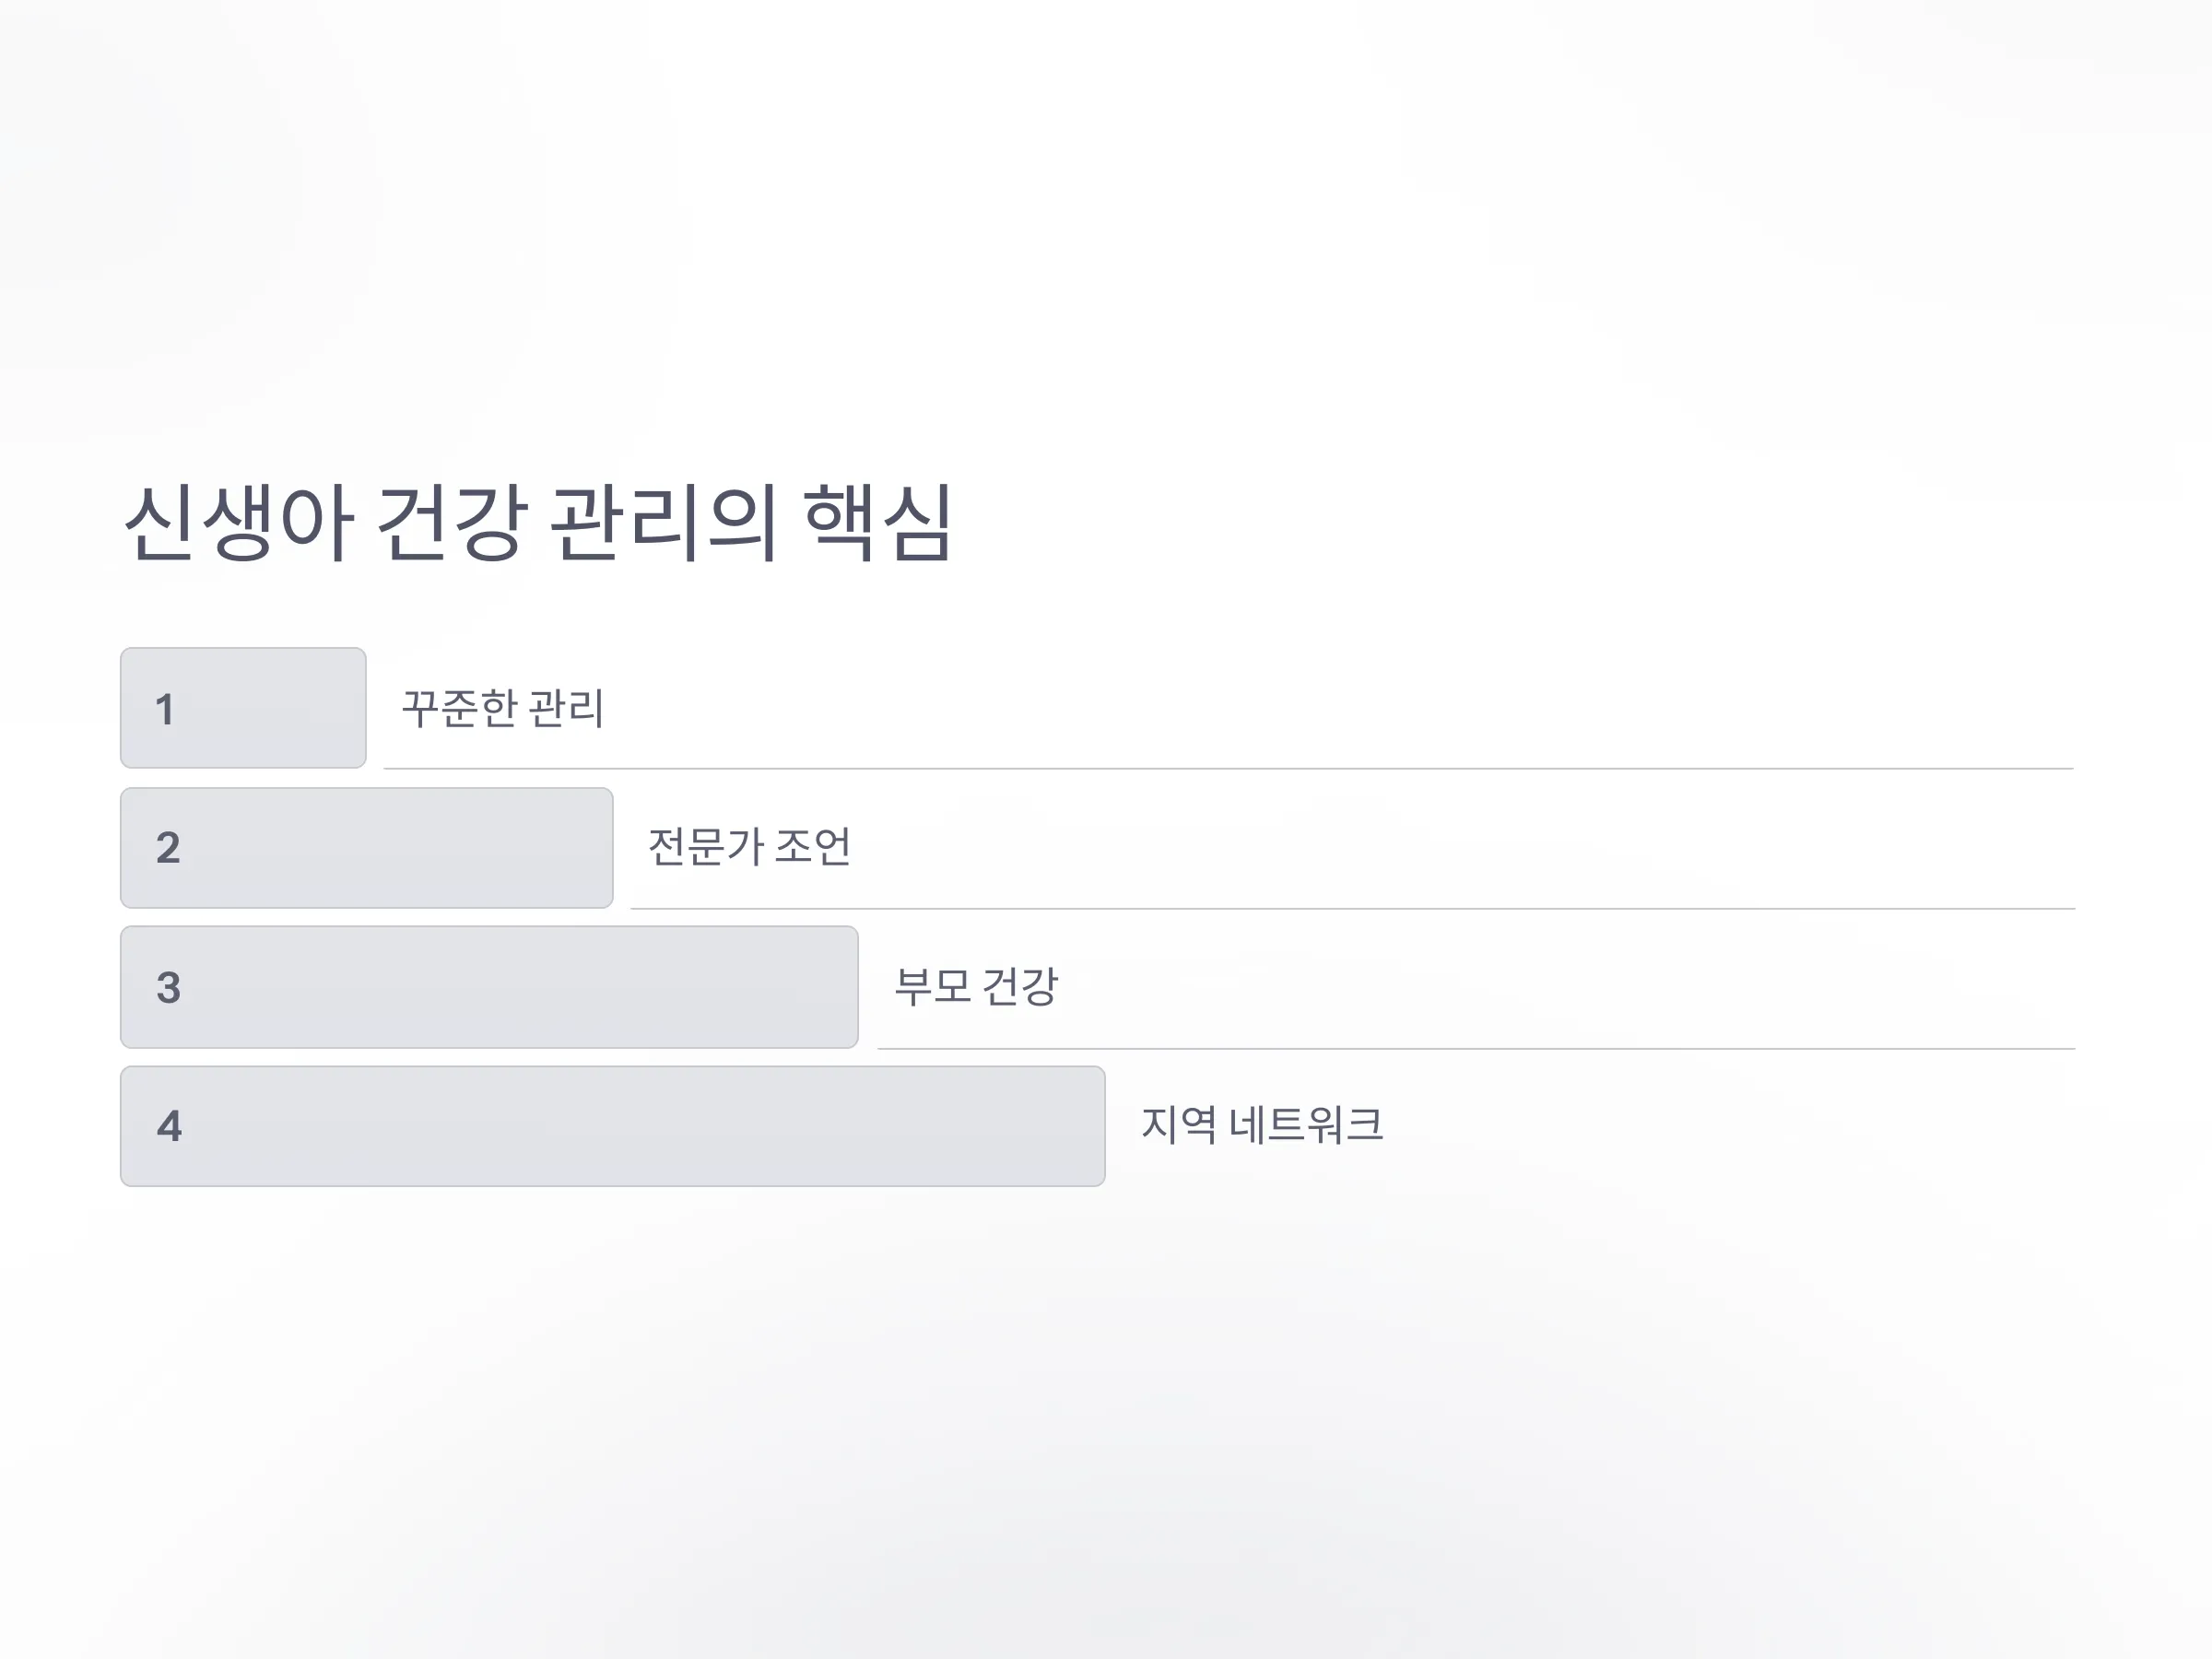Screen dimensions: 2212x1659
Task: Select the numbered box labeled 1
Action: tap(243, 708)
